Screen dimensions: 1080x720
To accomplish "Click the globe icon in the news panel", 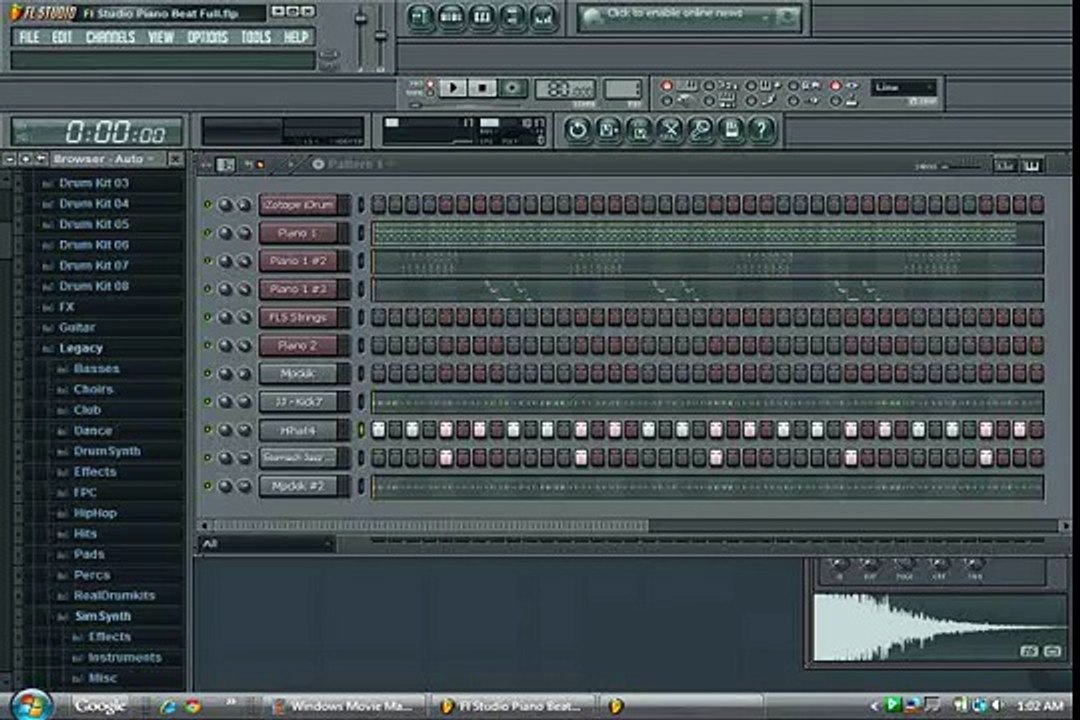I will (592, 17).
